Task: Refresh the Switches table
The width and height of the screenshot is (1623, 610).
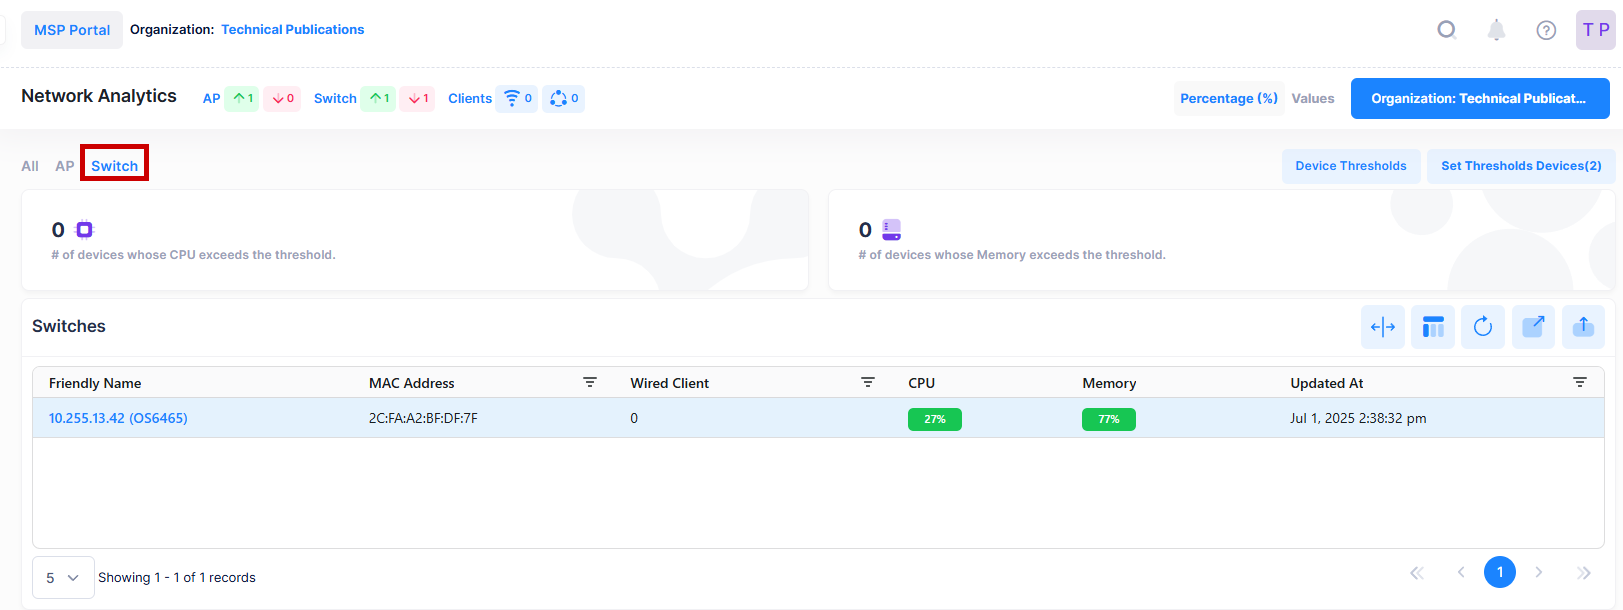Action: [x=1483, y=327]
